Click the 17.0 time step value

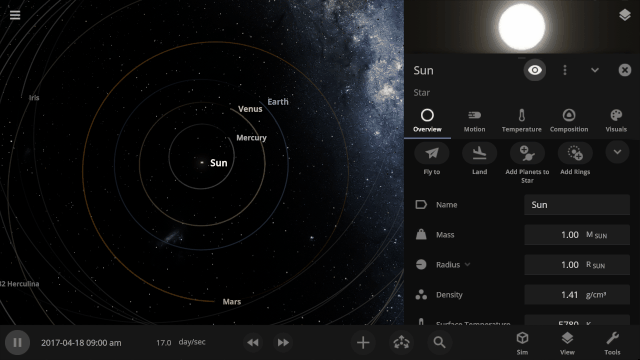coord(164,343)
